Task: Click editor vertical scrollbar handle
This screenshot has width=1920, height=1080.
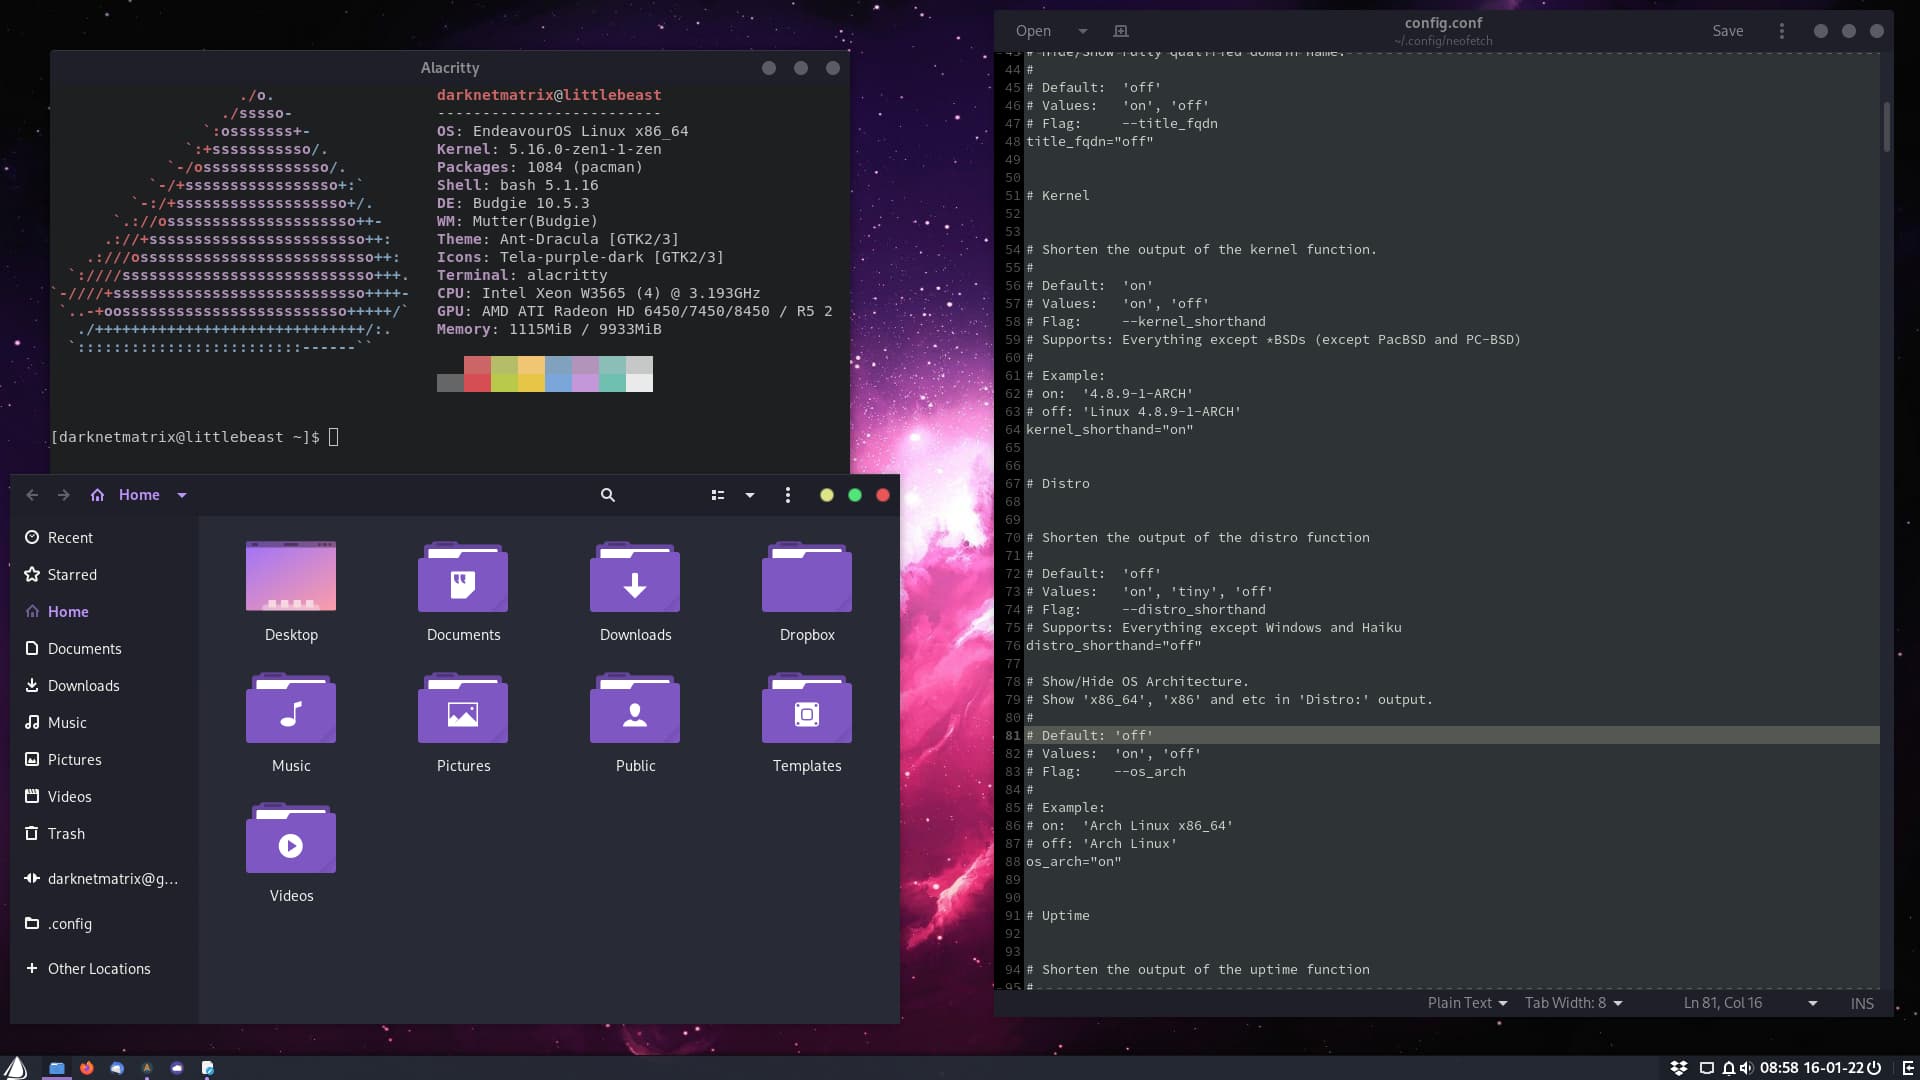Action: tap(1887, 127)
